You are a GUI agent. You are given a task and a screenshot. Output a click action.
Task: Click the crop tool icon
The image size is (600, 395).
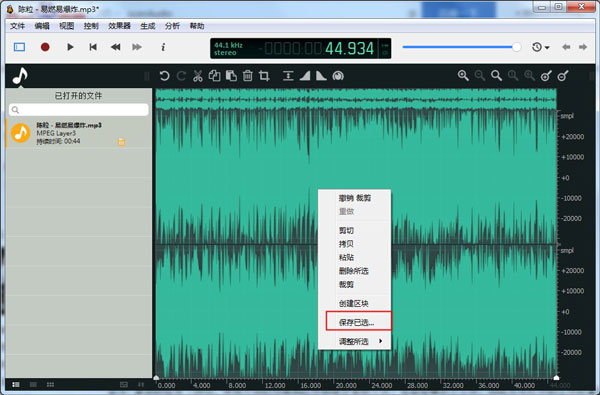click(264, 76)
